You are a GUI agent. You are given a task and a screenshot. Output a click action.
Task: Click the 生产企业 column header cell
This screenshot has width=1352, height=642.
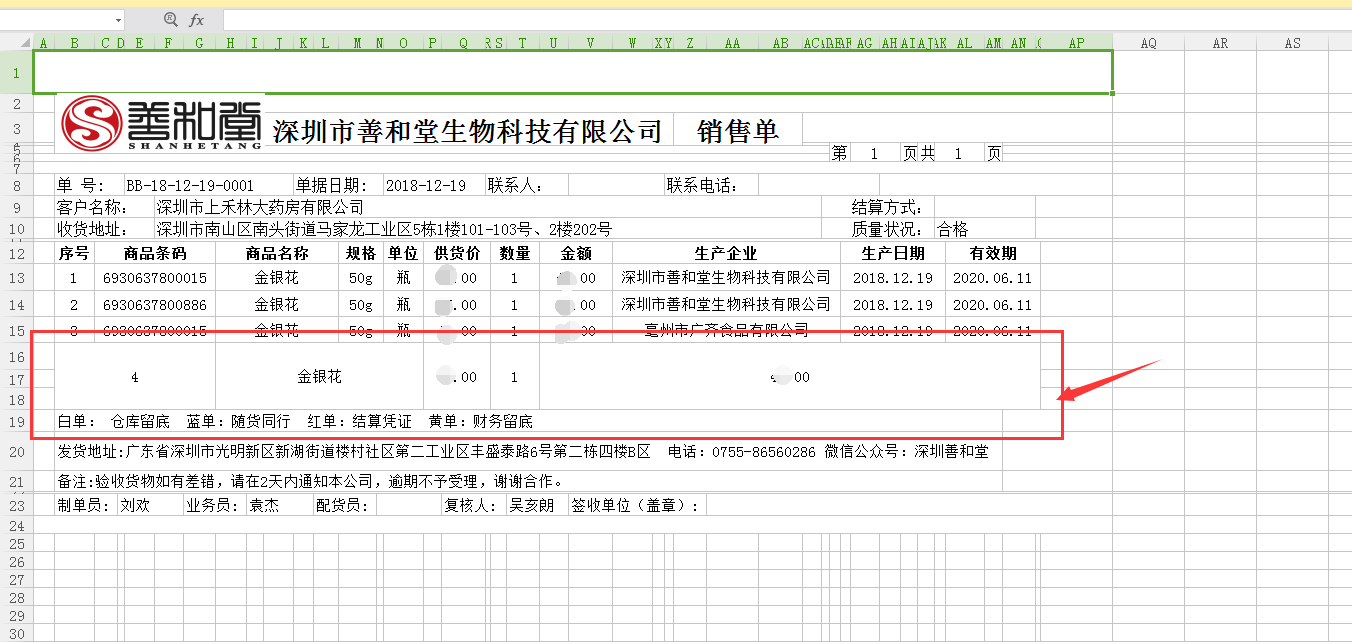click(x=725, y=253)
